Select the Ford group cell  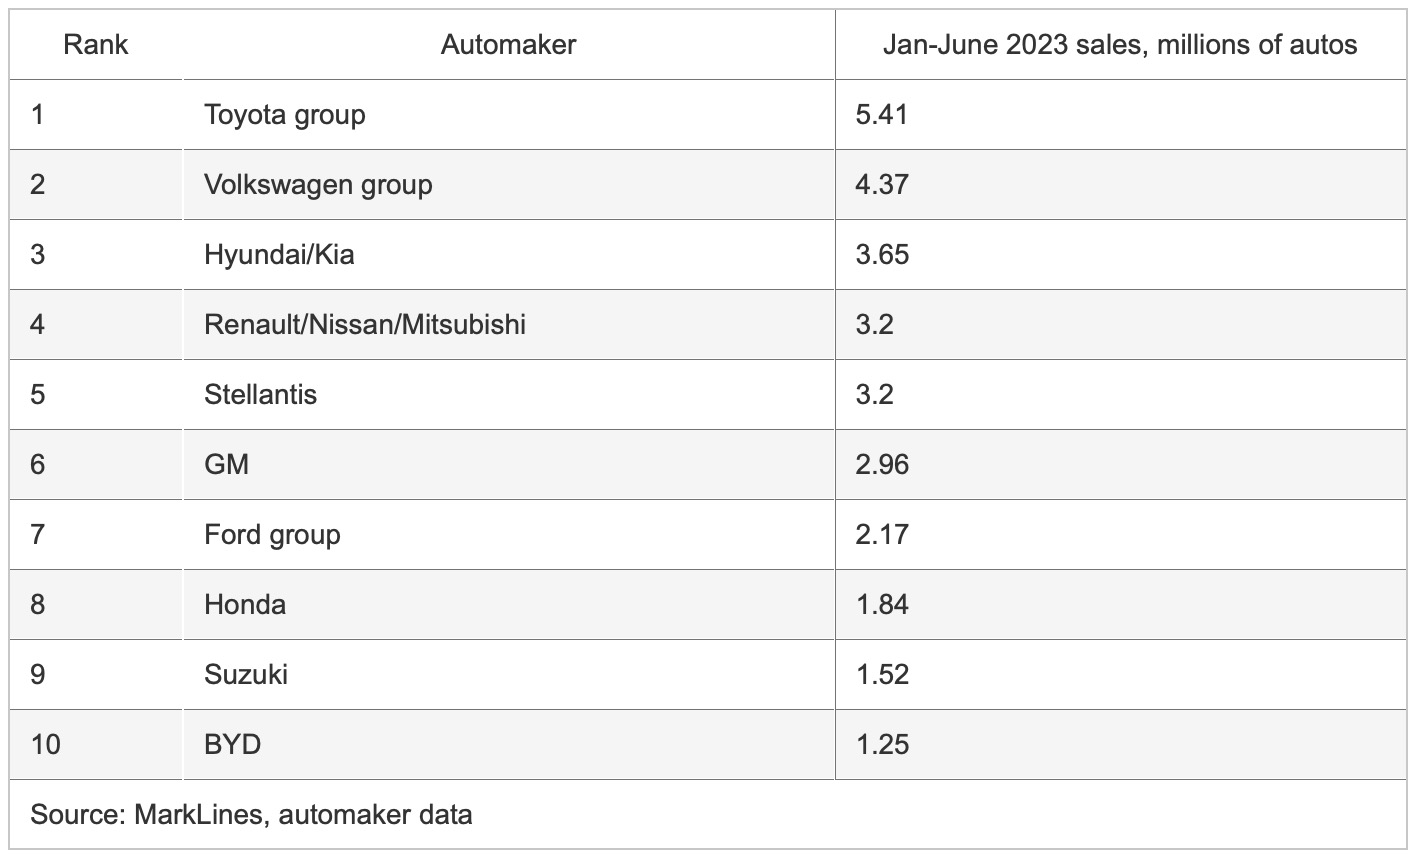(272, 534)
